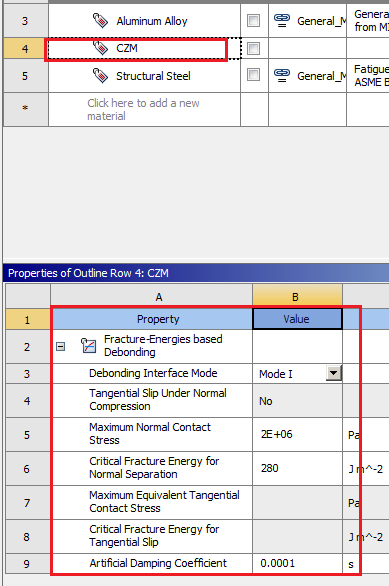Select the Aluminum Alloy material row
The height and width of the screenshot is (586, 389).
click(x=144, y=21)
